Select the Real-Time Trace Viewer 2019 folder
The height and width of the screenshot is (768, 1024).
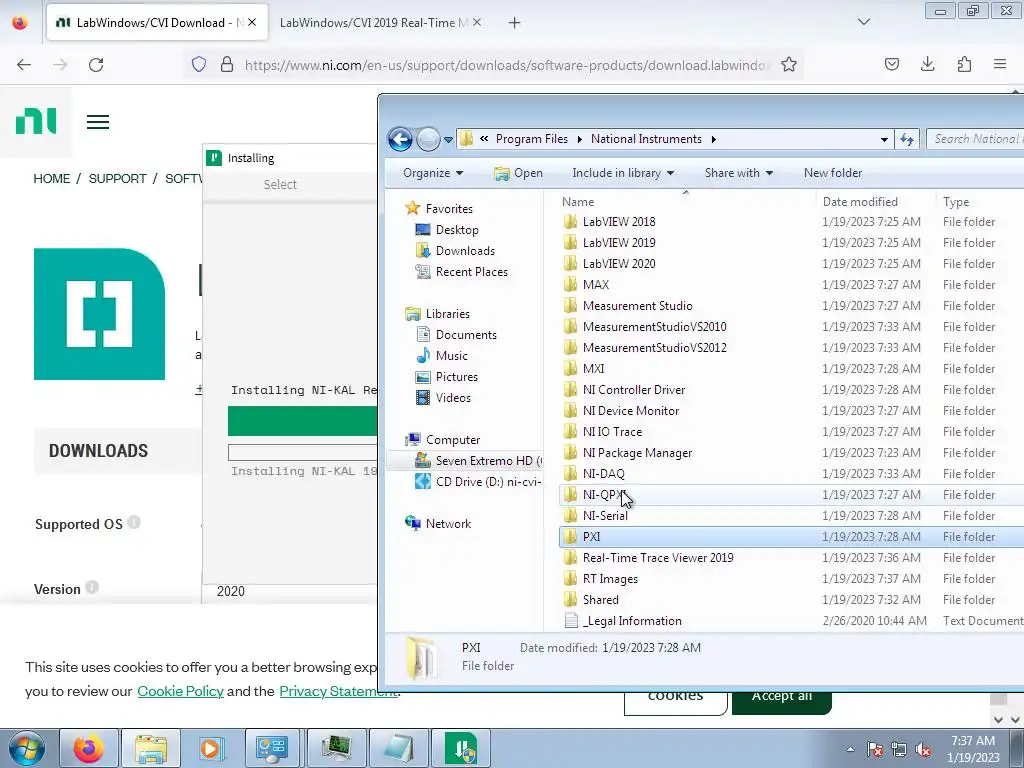pyautogui.click(x=658, y=558)
